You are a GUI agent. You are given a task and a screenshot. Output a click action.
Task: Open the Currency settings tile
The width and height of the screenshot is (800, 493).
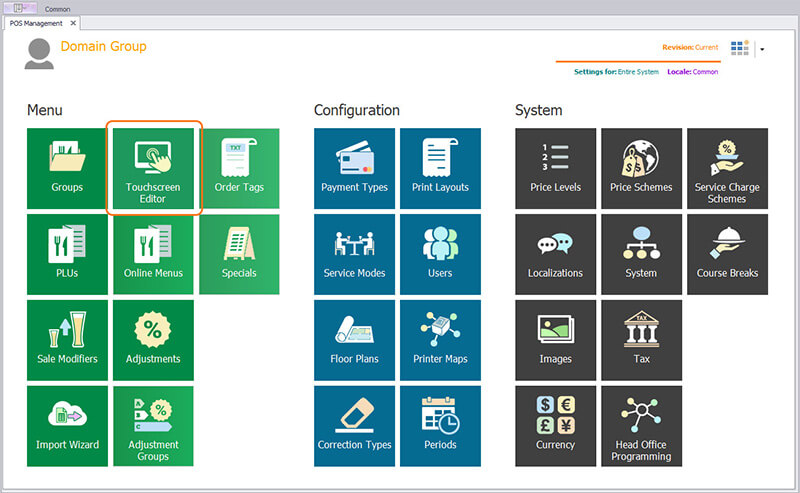pos(555,426)
